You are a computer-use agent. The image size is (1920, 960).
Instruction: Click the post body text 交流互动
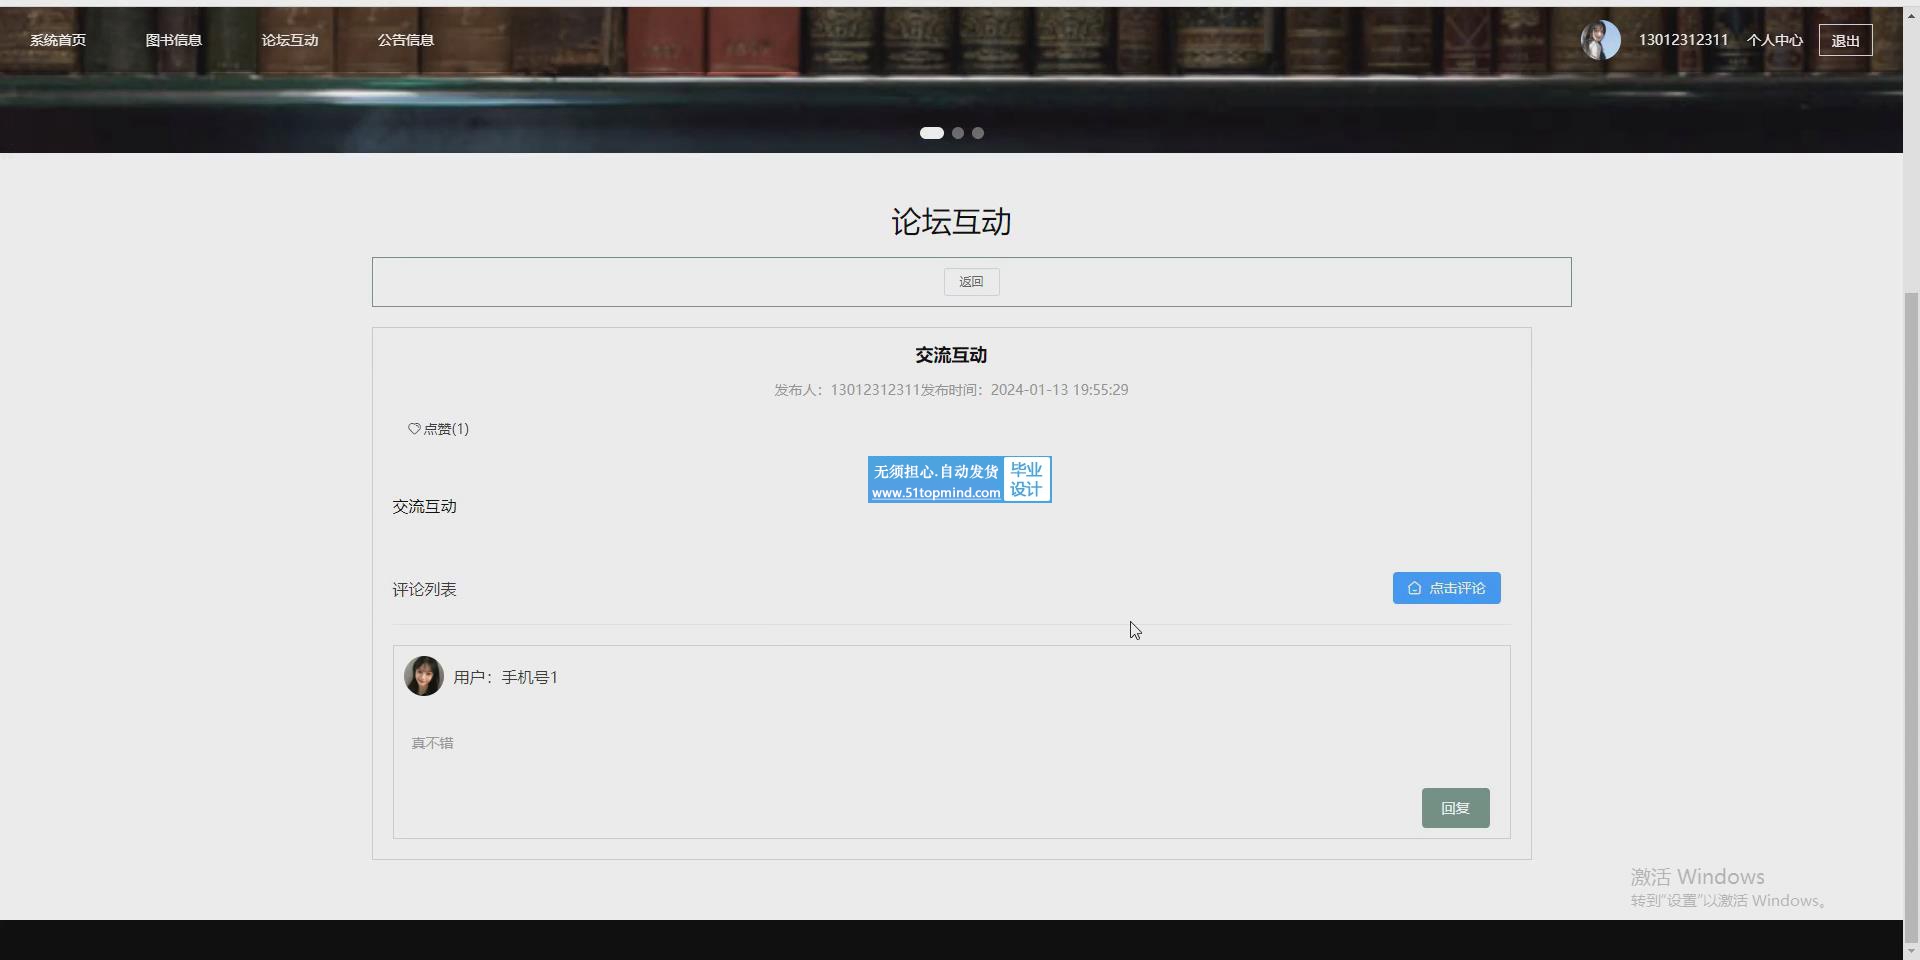pos(424,507)
